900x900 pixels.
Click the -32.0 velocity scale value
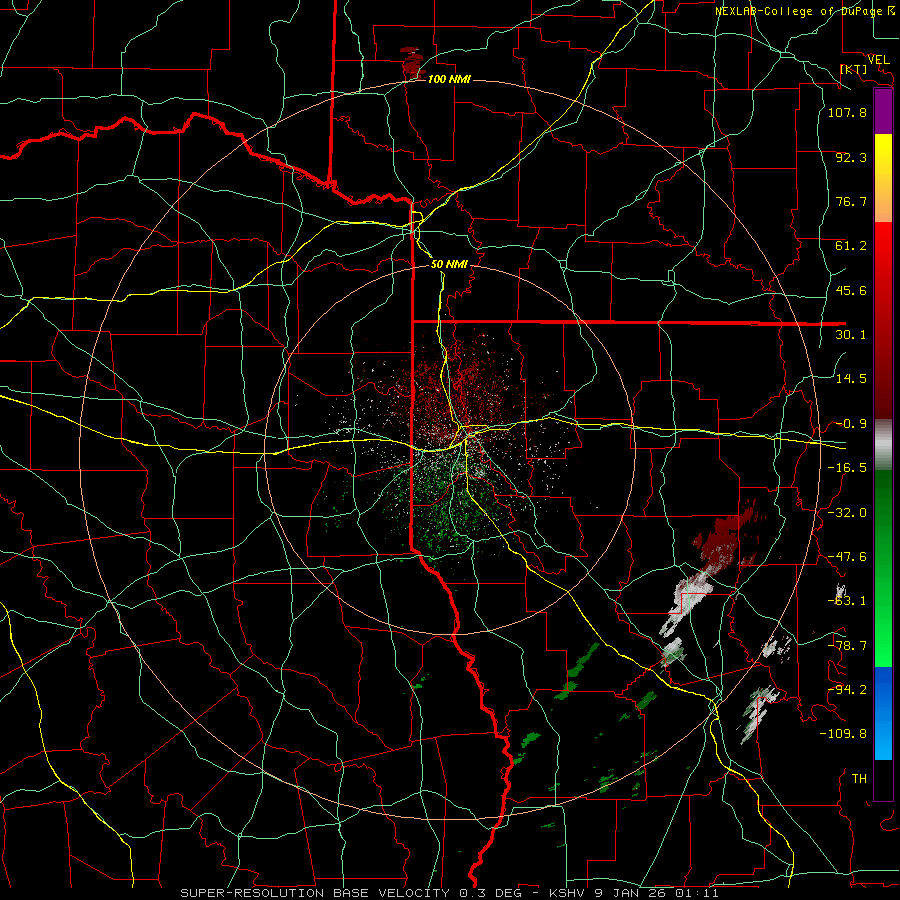(847, 512)
